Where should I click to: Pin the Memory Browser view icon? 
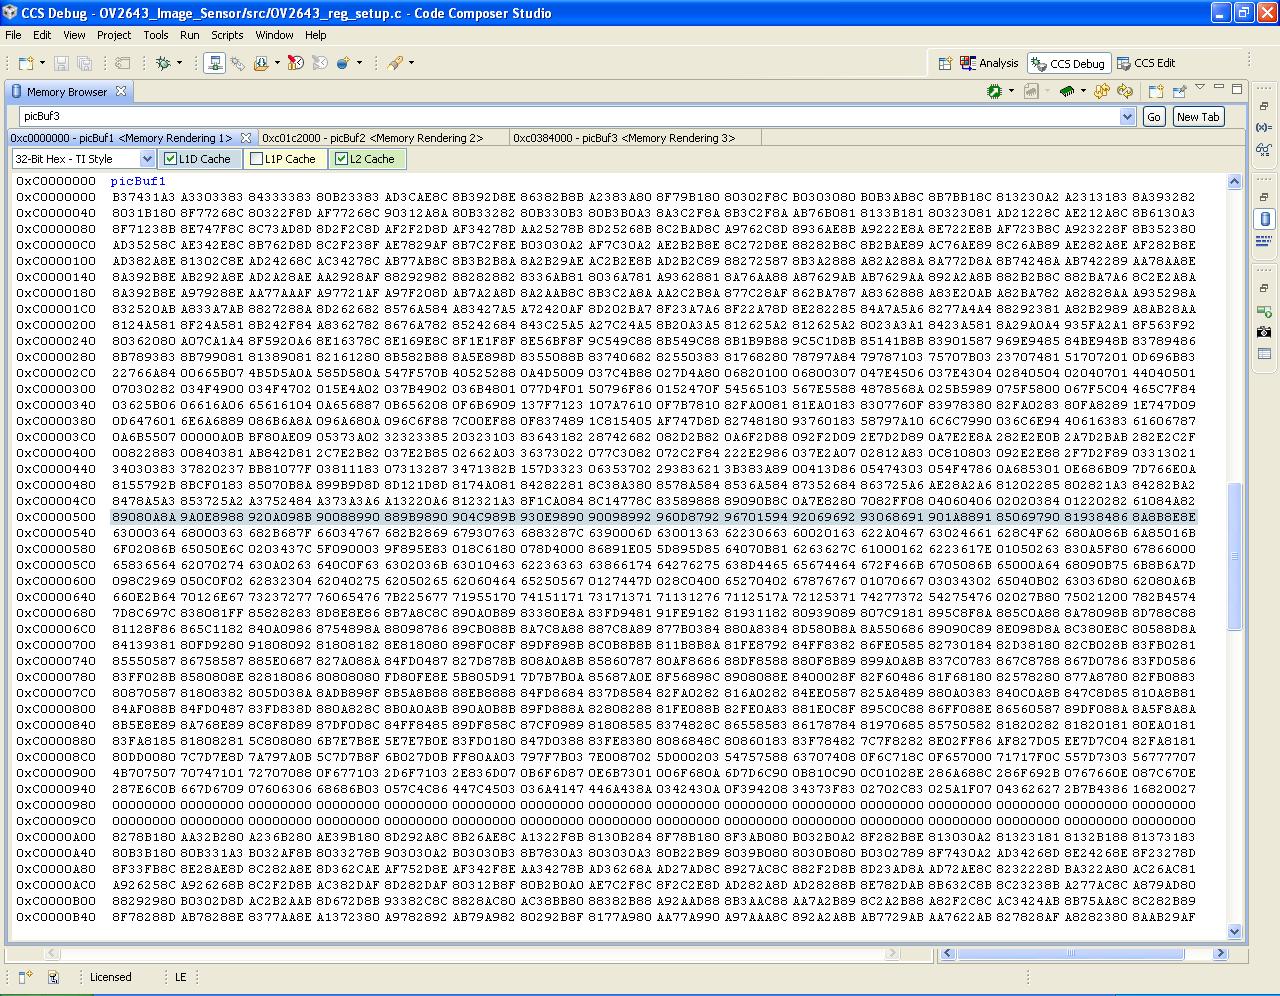click(1179, 91)
